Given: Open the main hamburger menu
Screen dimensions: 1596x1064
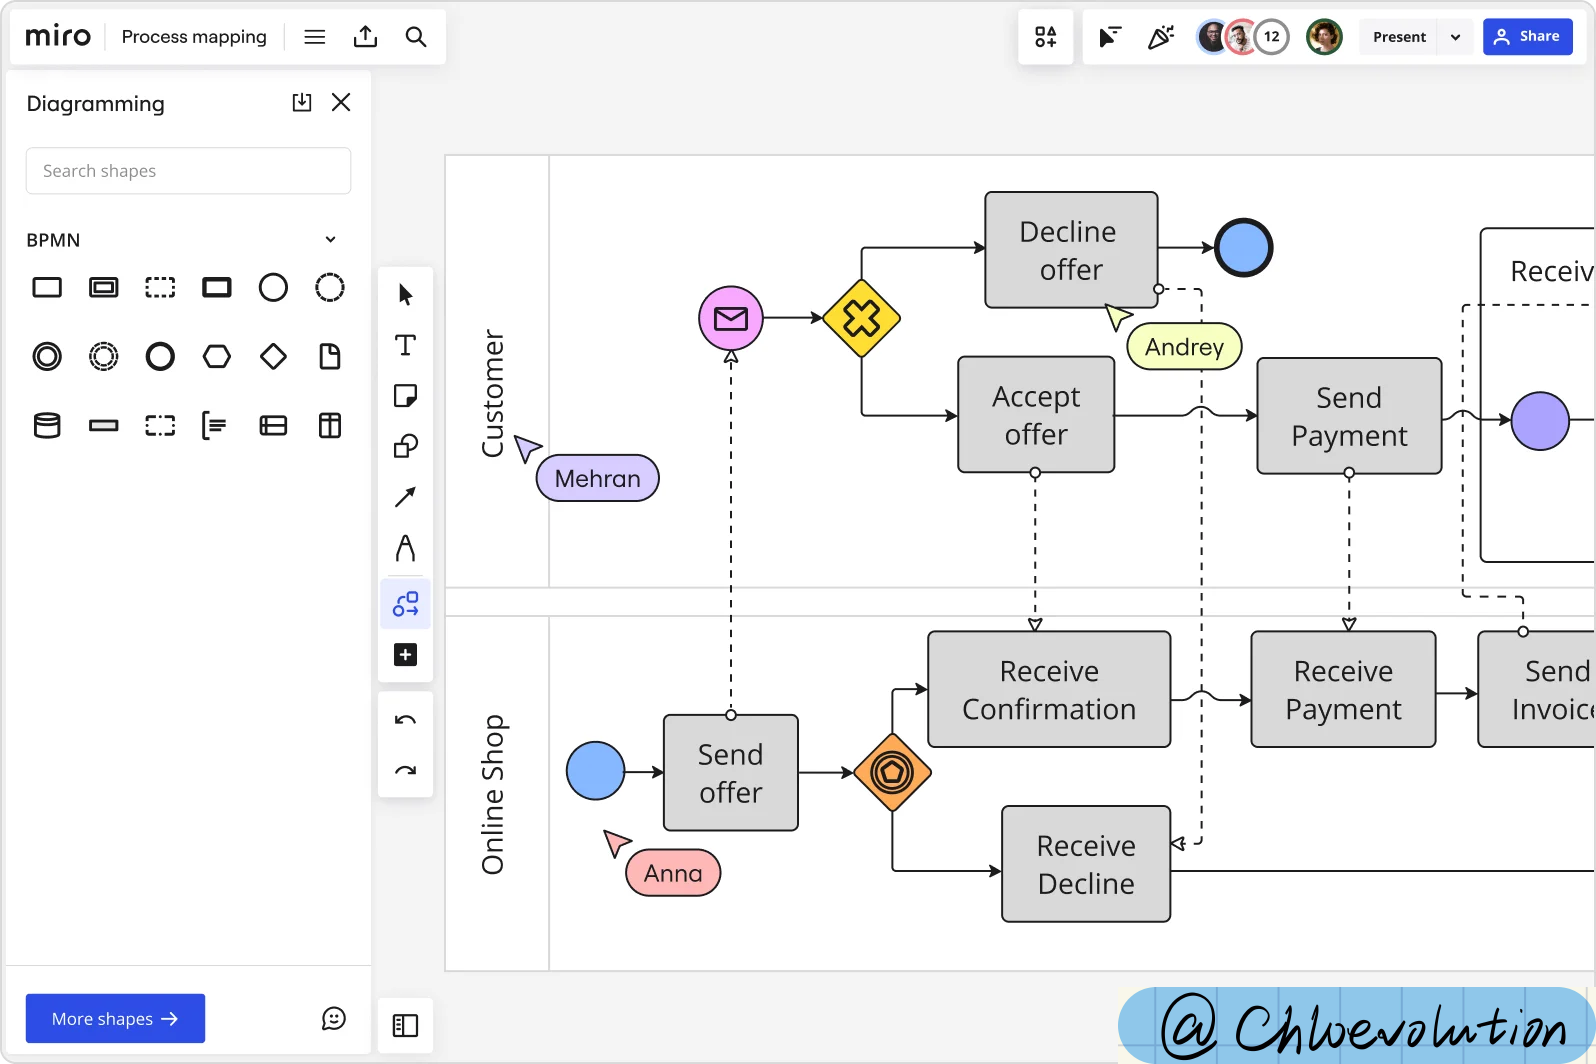Looking at the screenshot, I should (x=315, y=37).
